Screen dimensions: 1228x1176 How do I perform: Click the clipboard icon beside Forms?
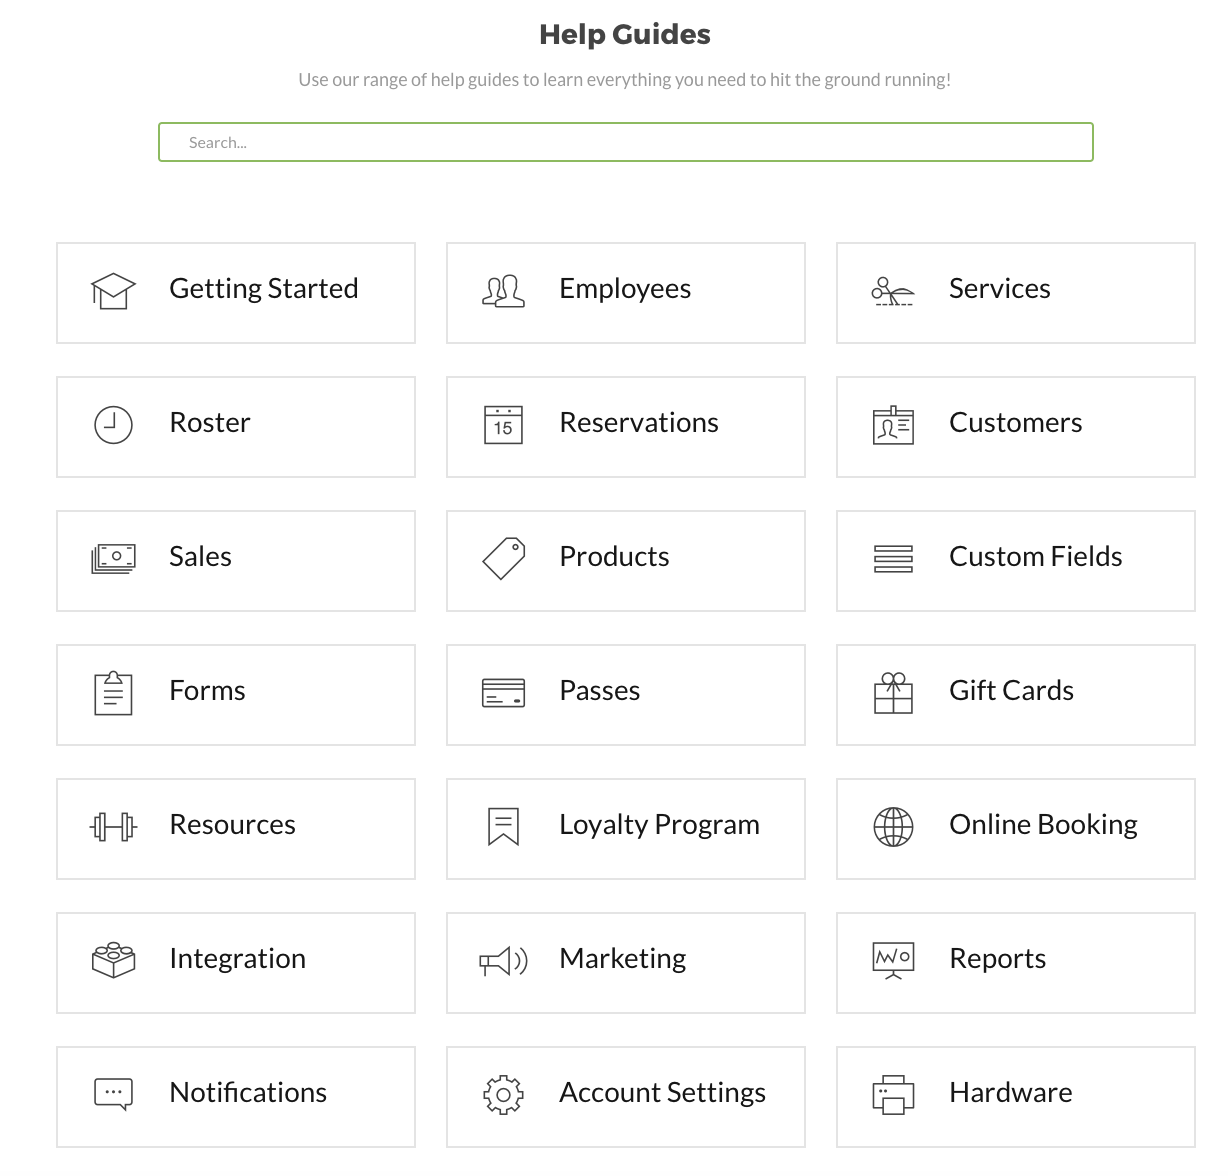(x=113, y=693)
